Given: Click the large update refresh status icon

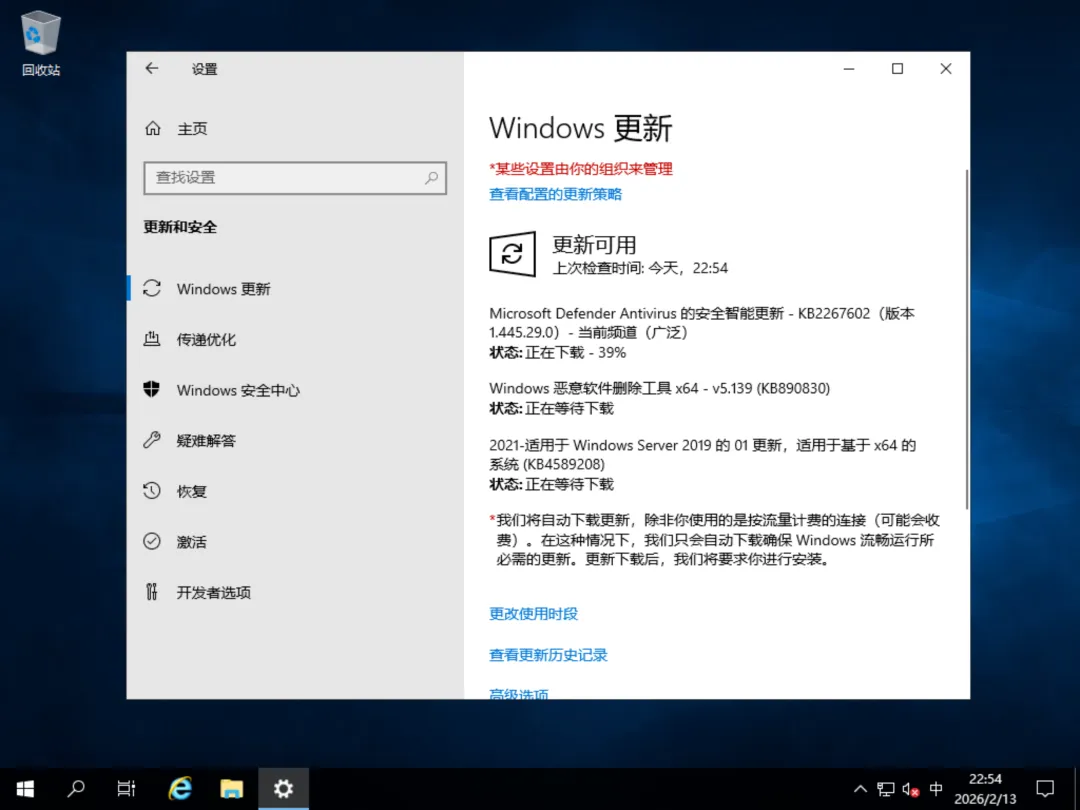Looking at the screenshot, I should click(x=512, y=254).
